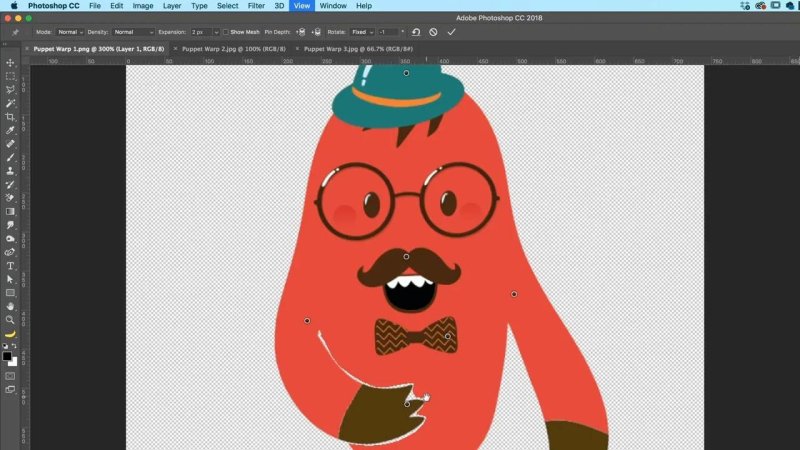Open the Rotate Fixed dropdown

pos(362,32)
